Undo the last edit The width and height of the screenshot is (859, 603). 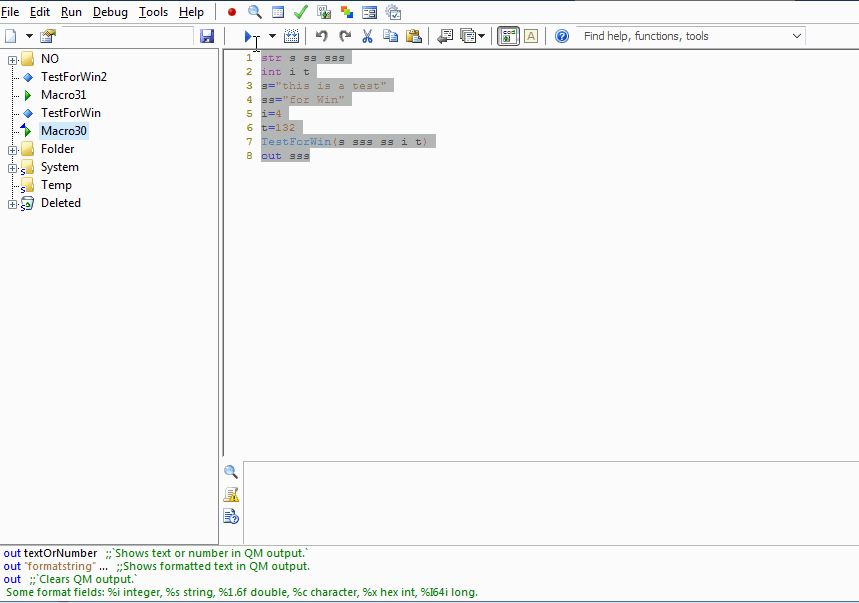tap(322, 36)
